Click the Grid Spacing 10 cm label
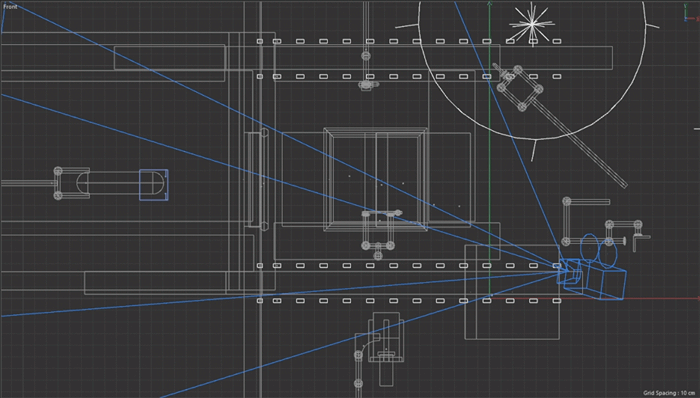 669,393
